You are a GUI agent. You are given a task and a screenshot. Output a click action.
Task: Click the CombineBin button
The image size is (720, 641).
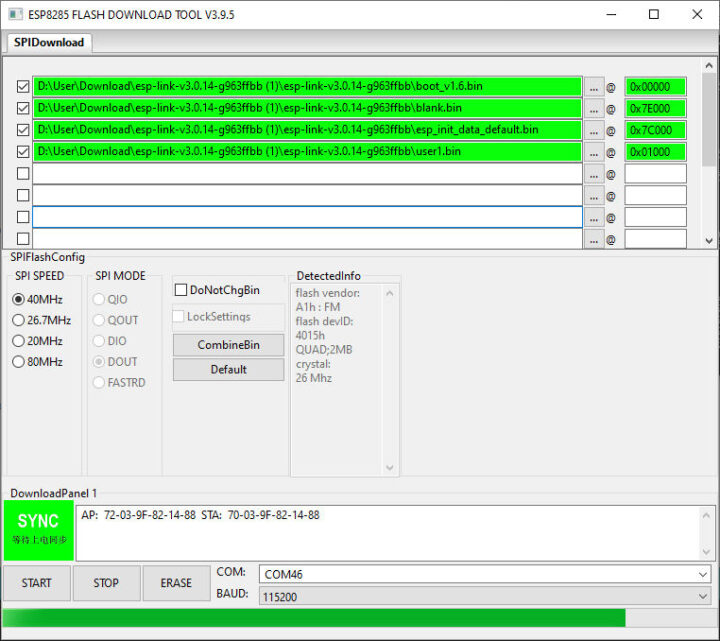(228, 345)
